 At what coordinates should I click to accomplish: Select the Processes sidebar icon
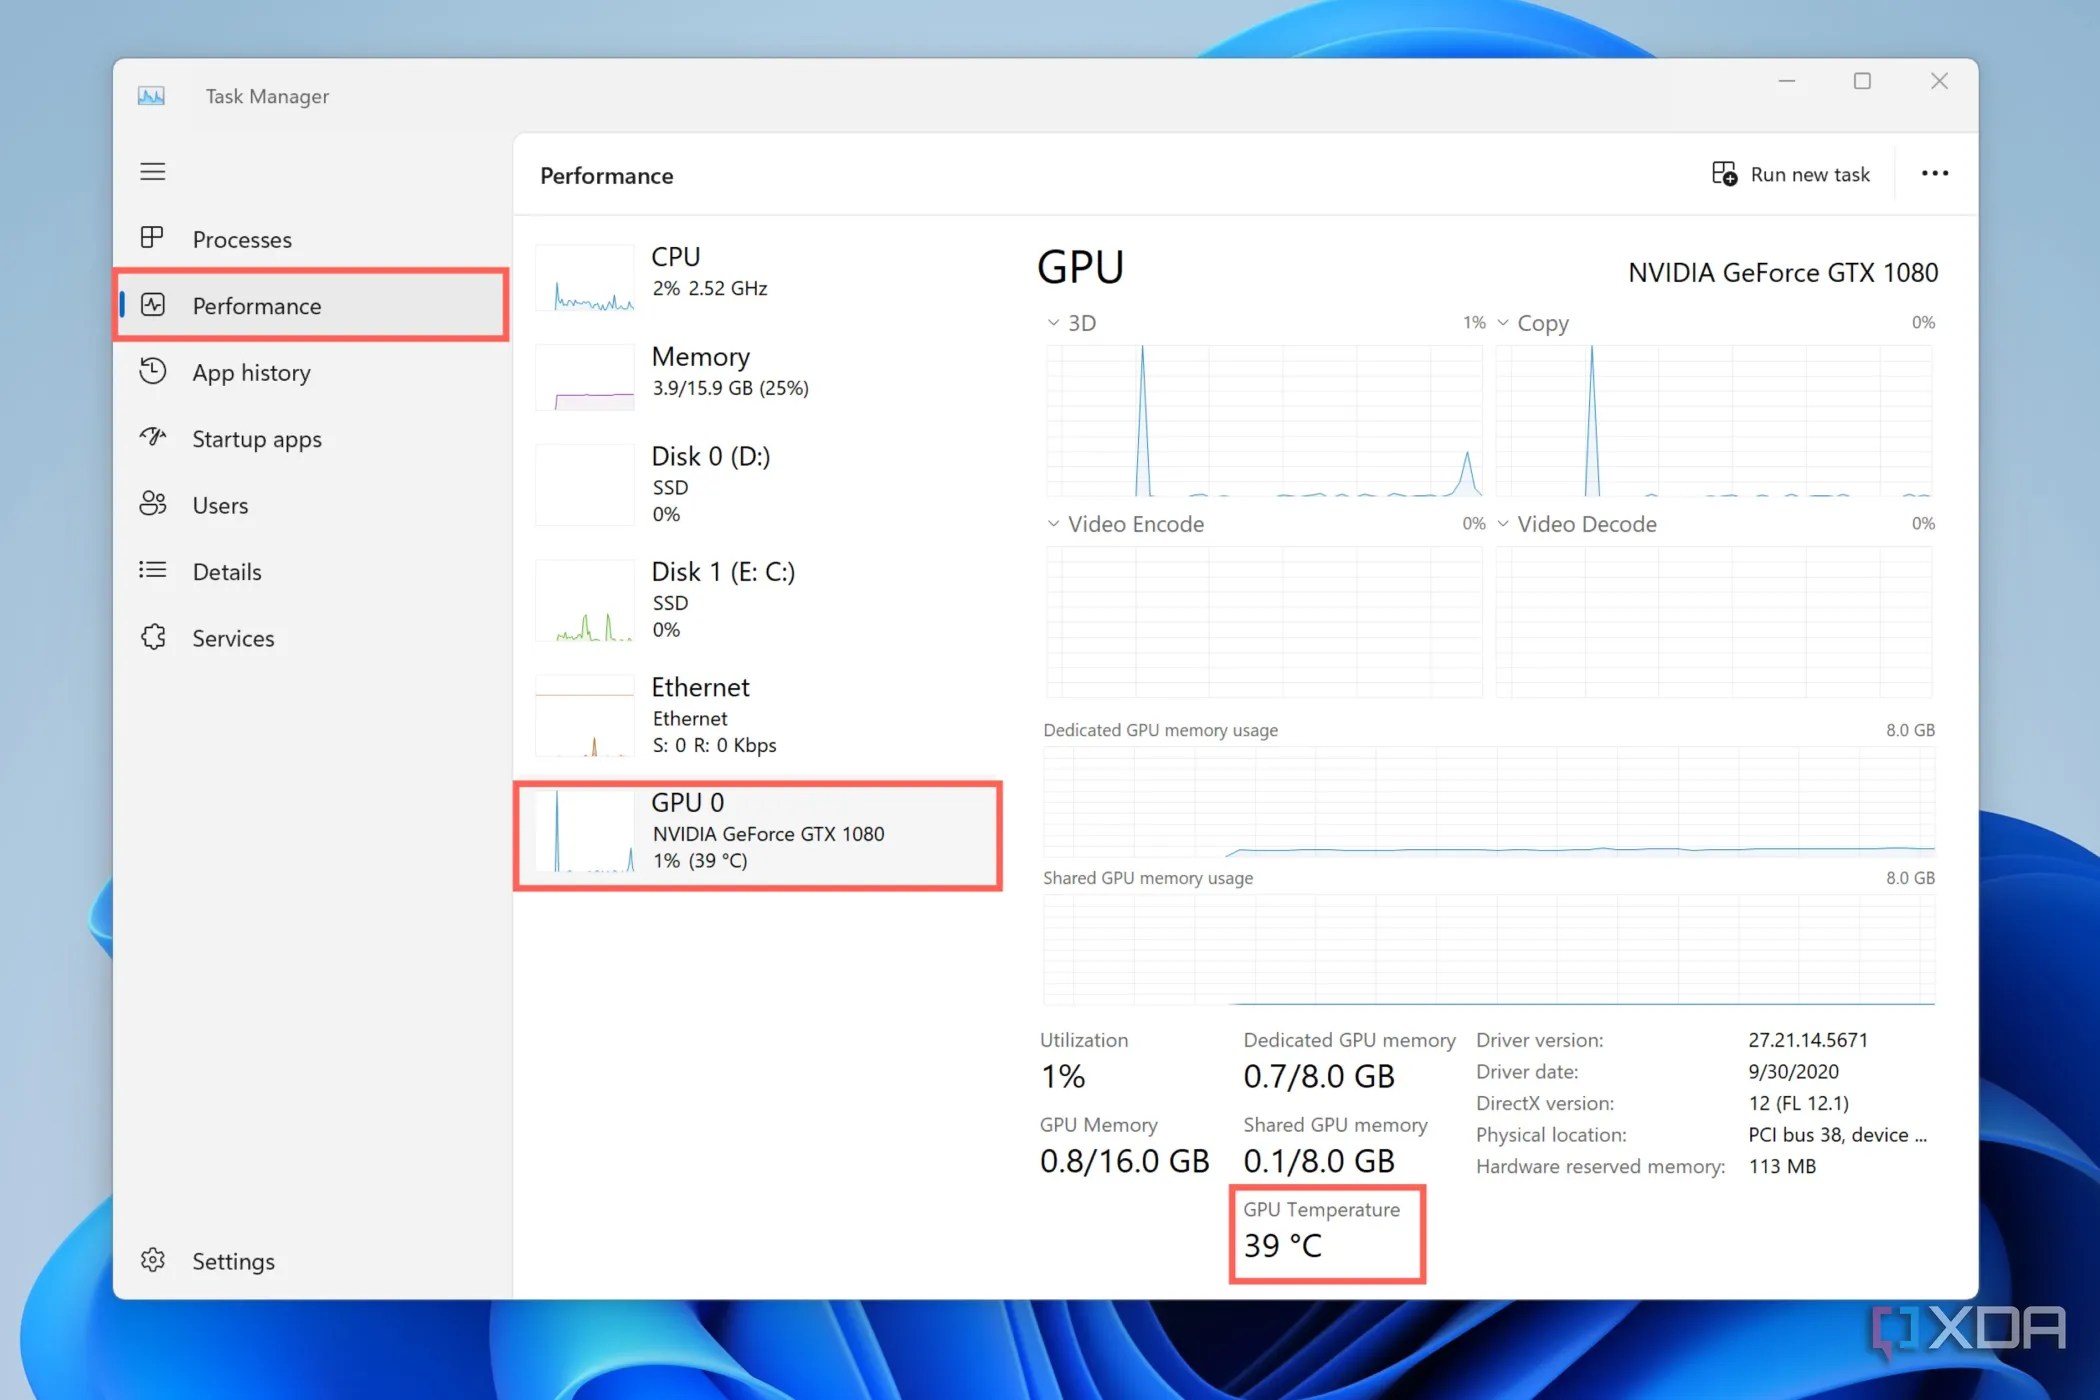click(x=152, y=239)
